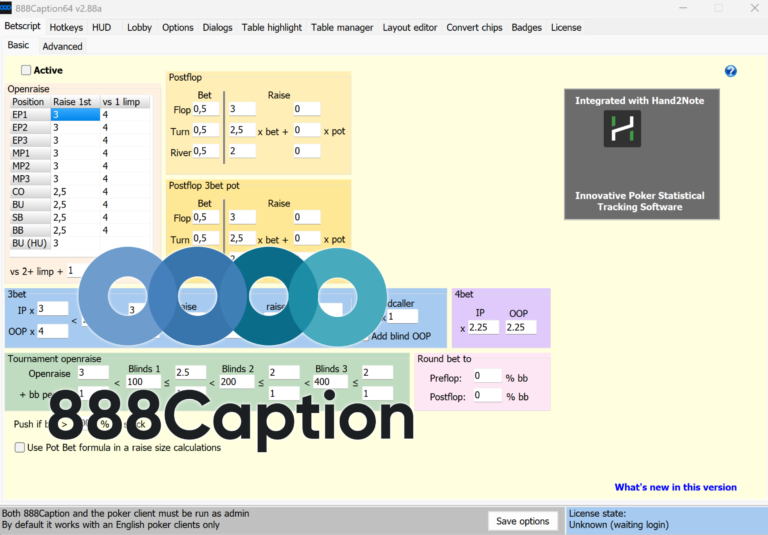Click the Postflop Turn Bet field
768x535 pixels.
206,130
